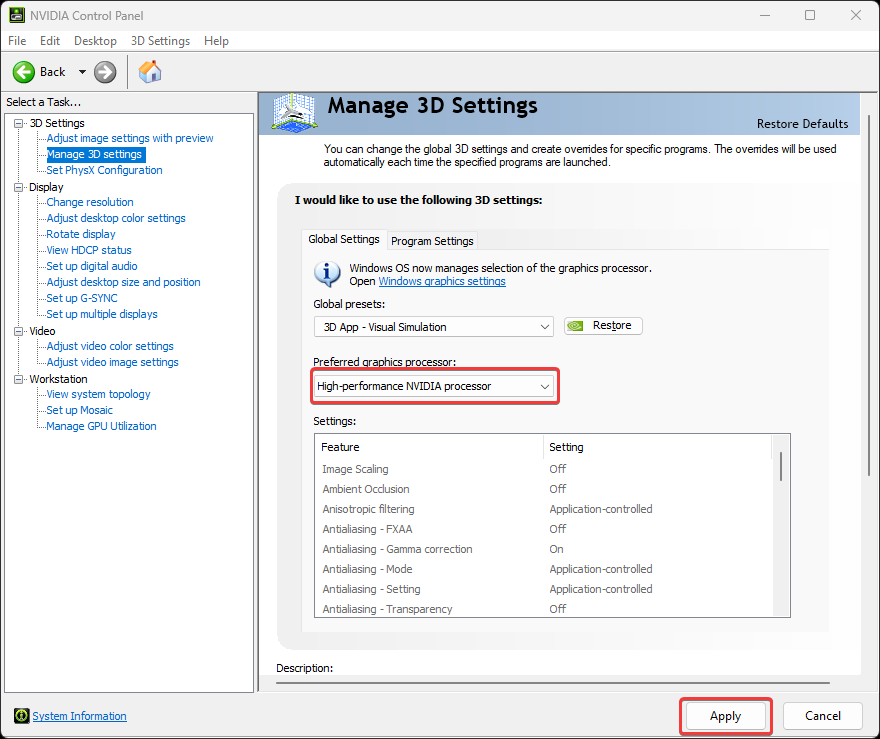This screenshot has width=880, height=739.
Task: Collapse the Video tree node
Action: (19, 331)
